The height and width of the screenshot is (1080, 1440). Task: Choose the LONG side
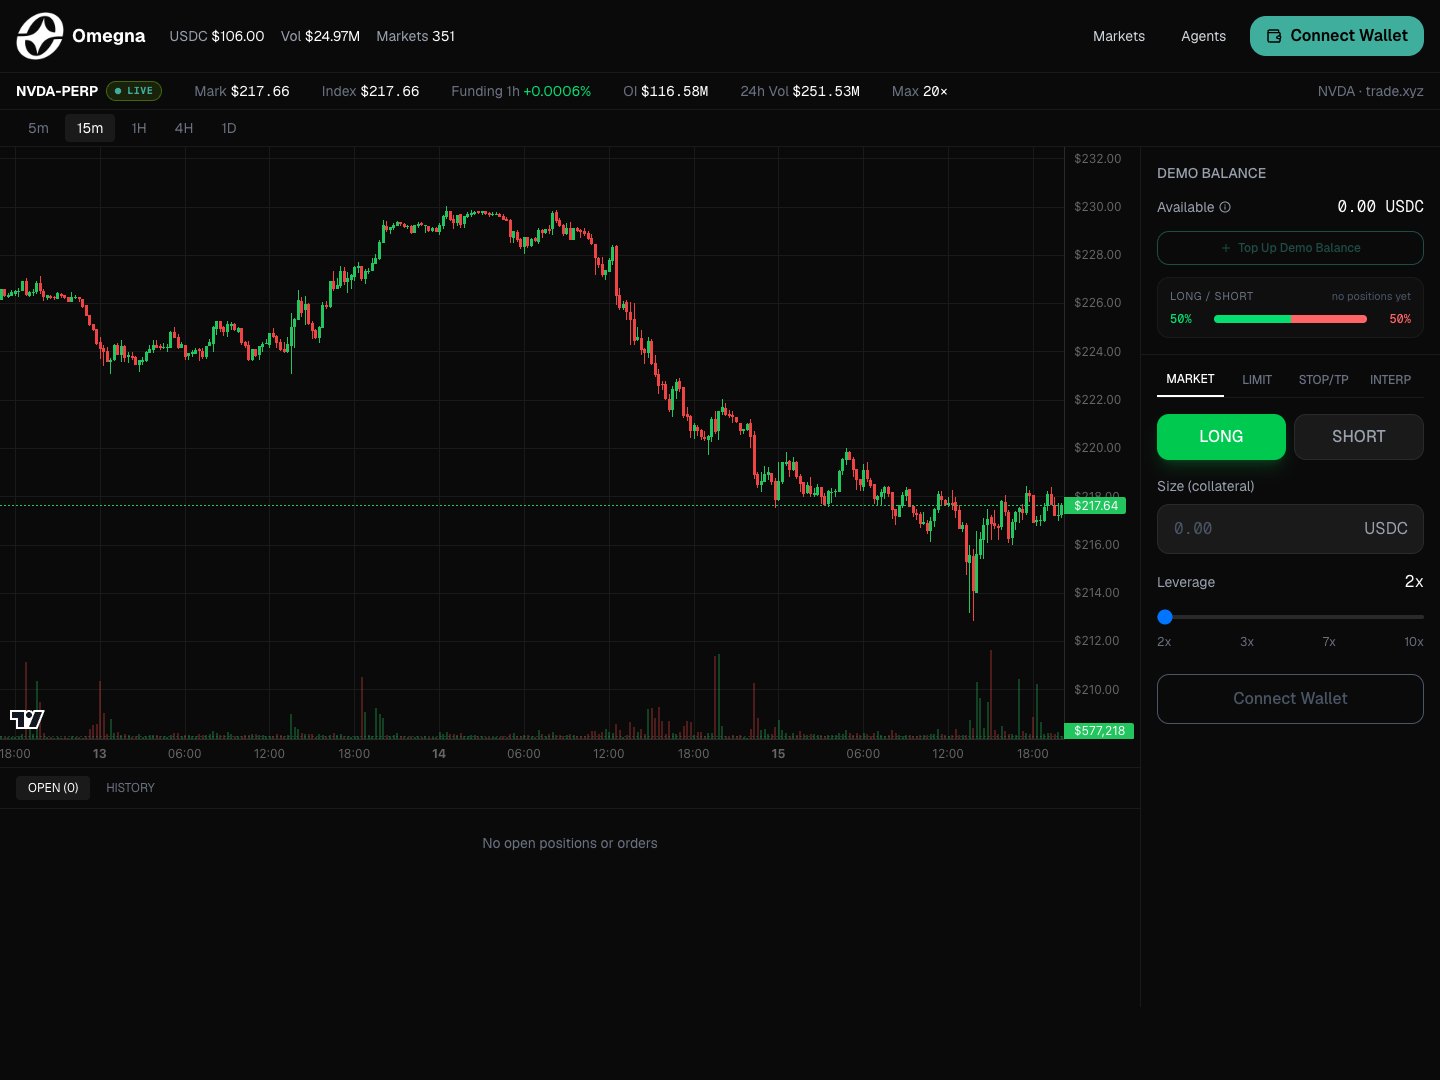click(x=1221, y=437)
